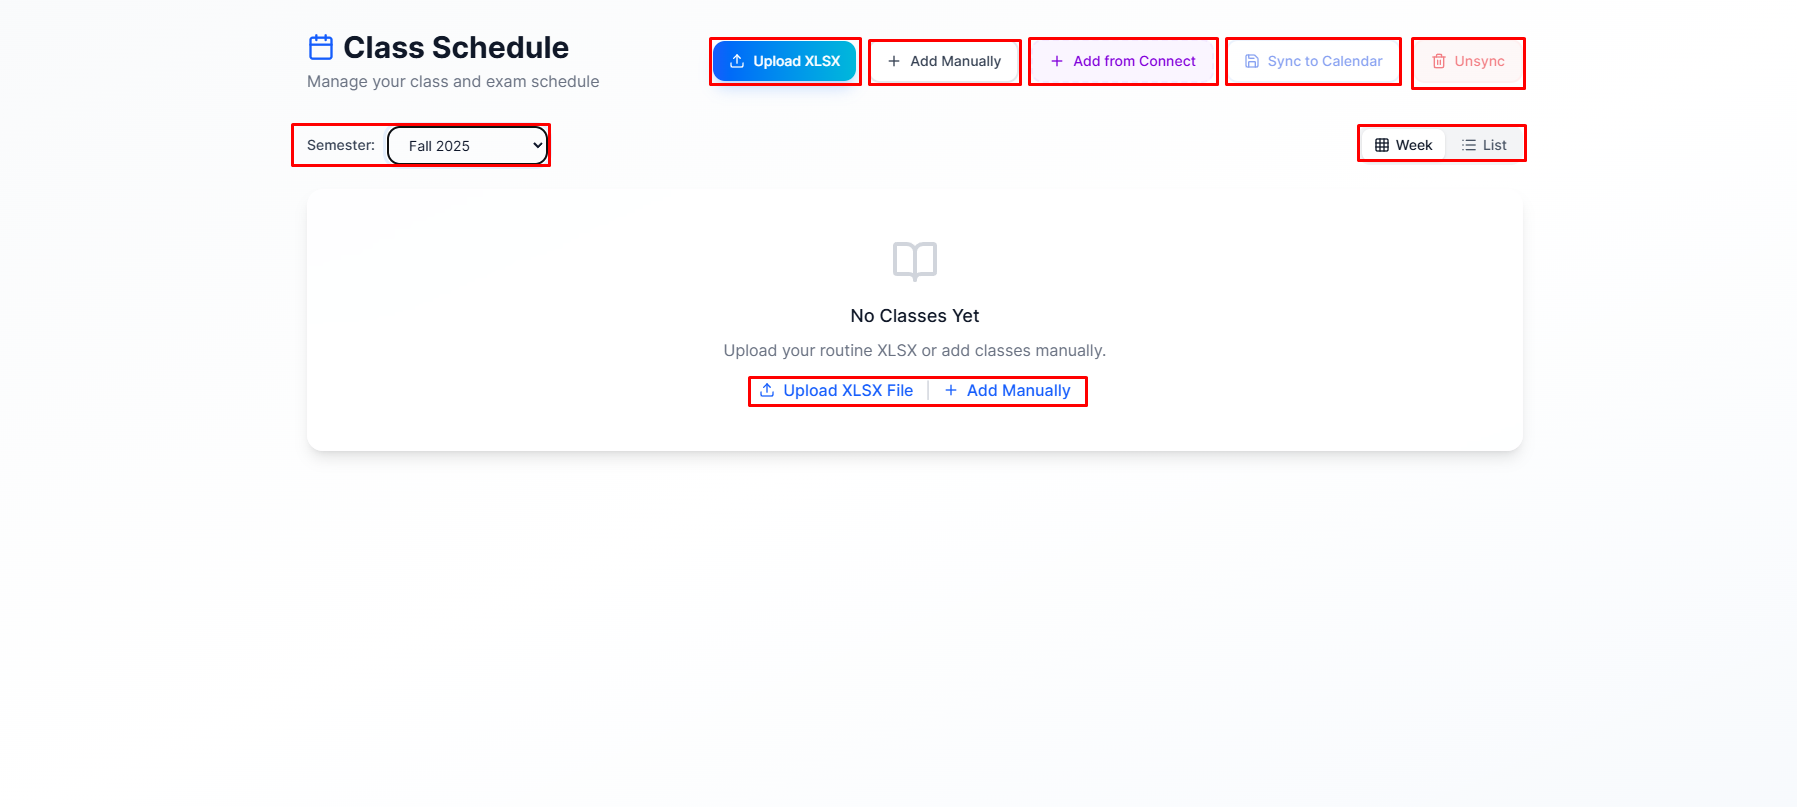
Task: Click the plus icon in Add Manually button
Action: point(893,61)
